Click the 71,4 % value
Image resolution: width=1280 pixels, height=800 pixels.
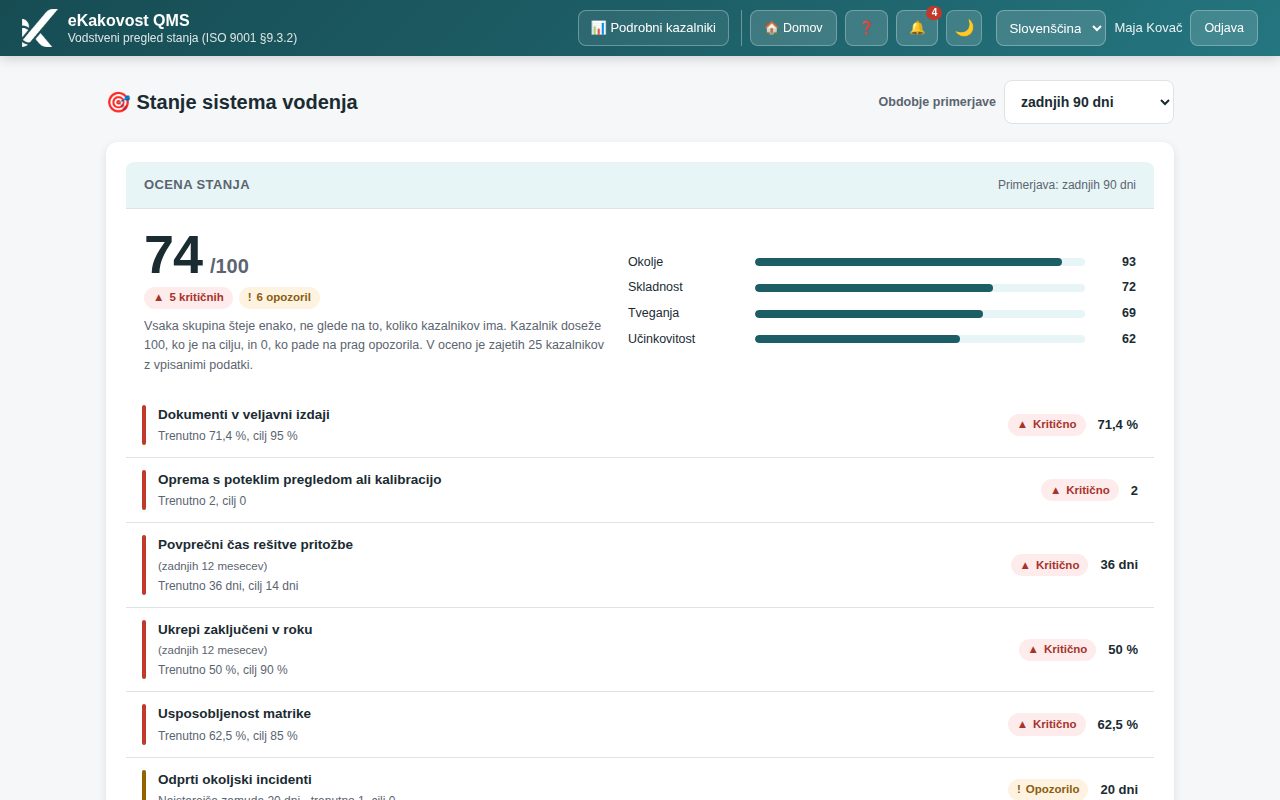pos(1118,425)
